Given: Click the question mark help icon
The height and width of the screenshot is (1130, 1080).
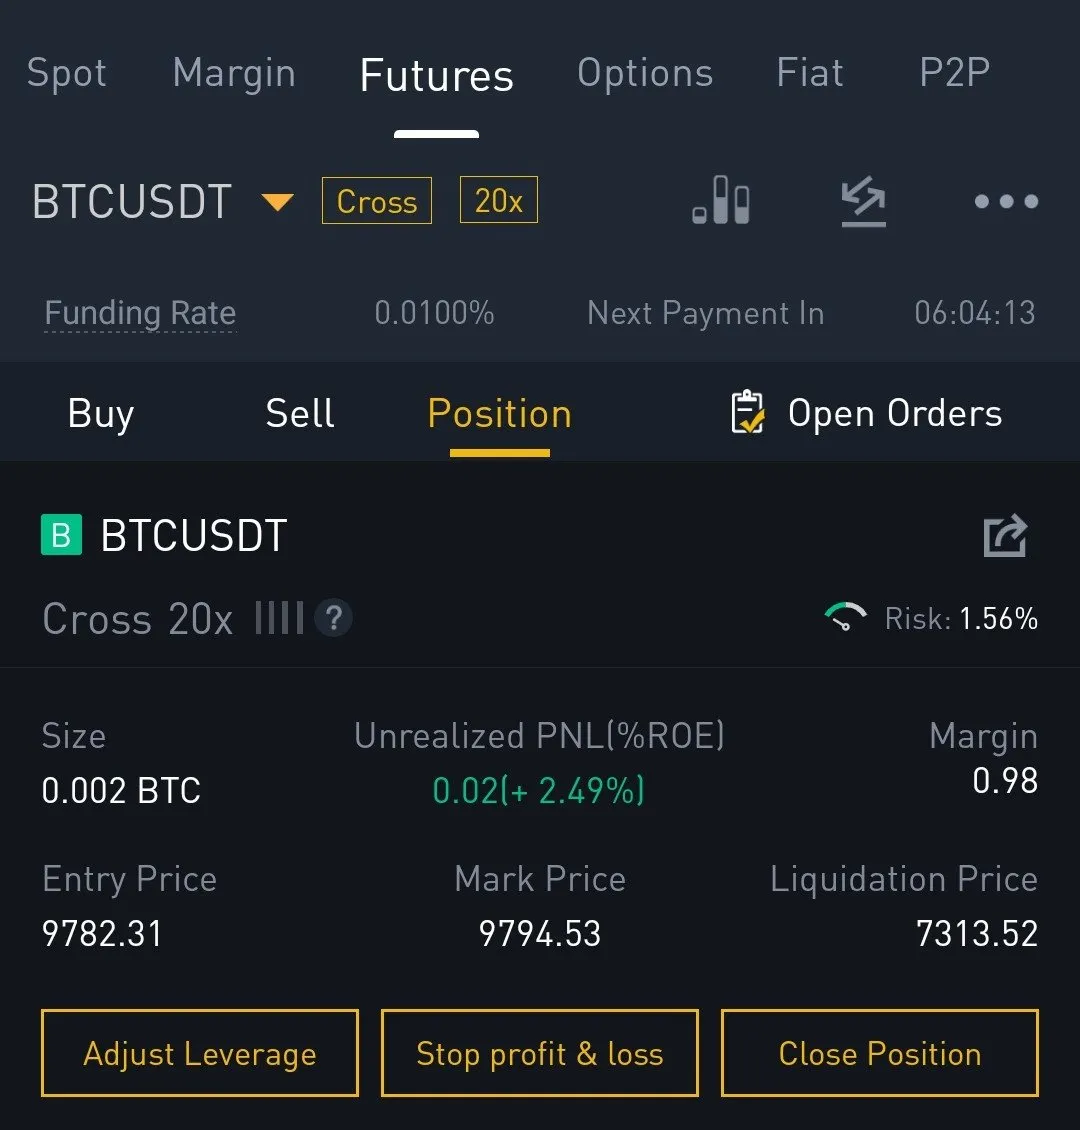Looking at the screenshot, I should [334, 619].
